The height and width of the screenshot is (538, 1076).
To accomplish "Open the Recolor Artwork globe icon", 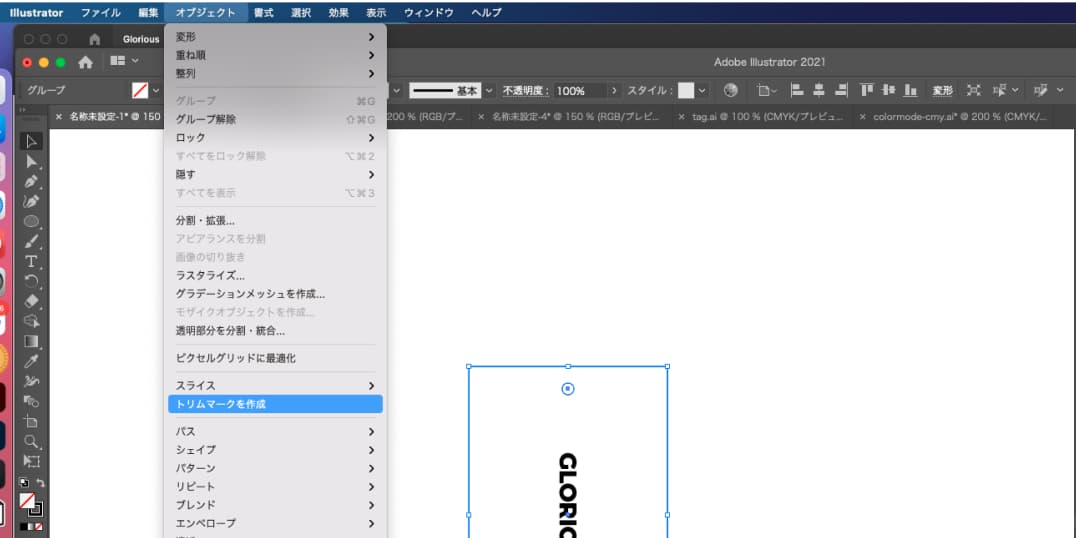I will [x=731, y=90].
